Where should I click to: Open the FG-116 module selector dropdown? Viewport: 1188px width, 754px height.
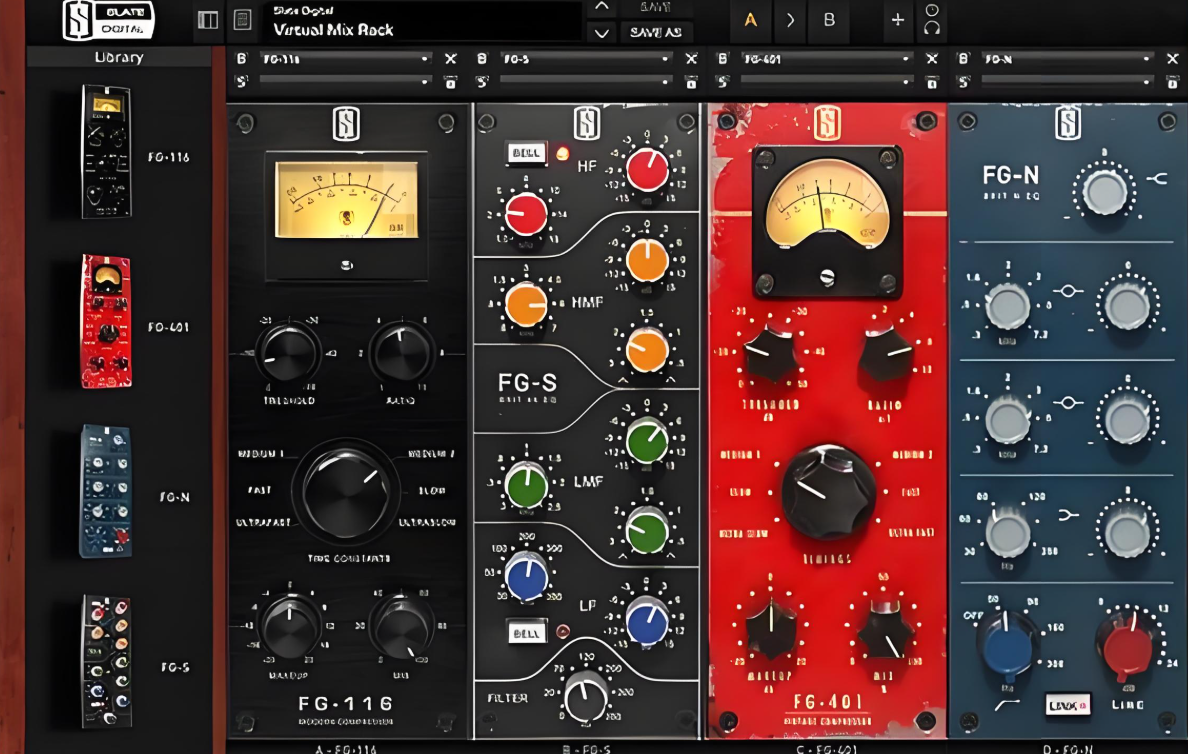point(345,58)
